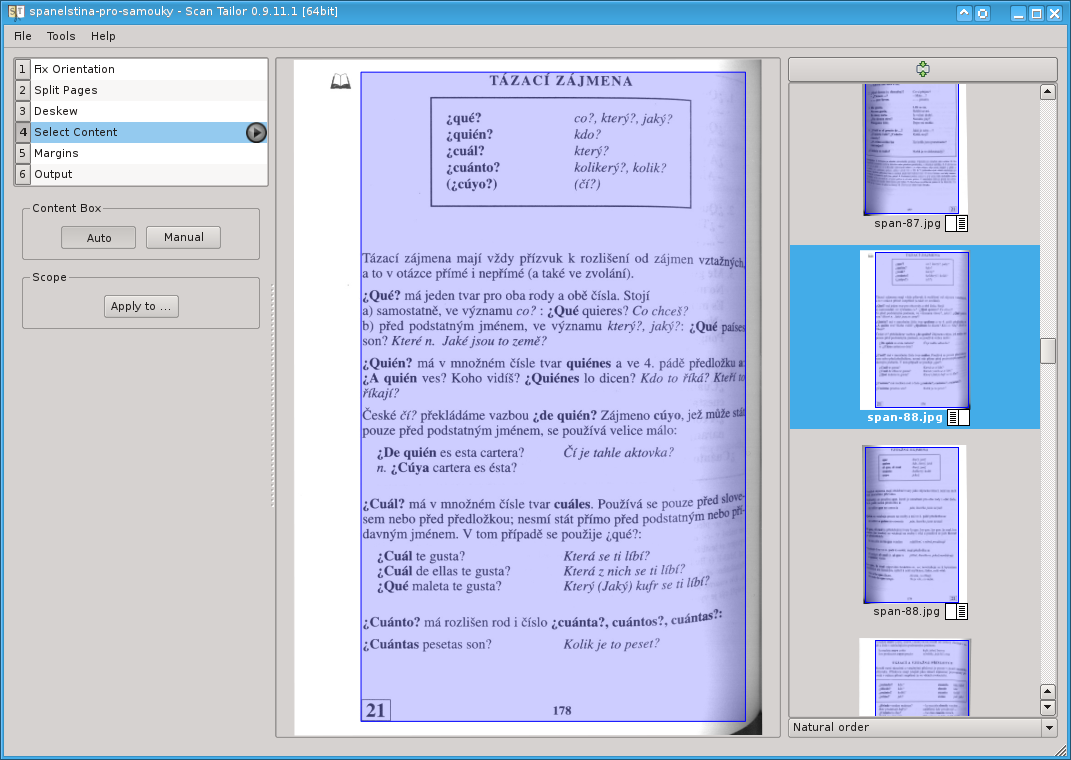Click the keep-current-page-in-view green arrows button
The height and width of the screenshot is (760, 1071).
[x=923, y=69]
